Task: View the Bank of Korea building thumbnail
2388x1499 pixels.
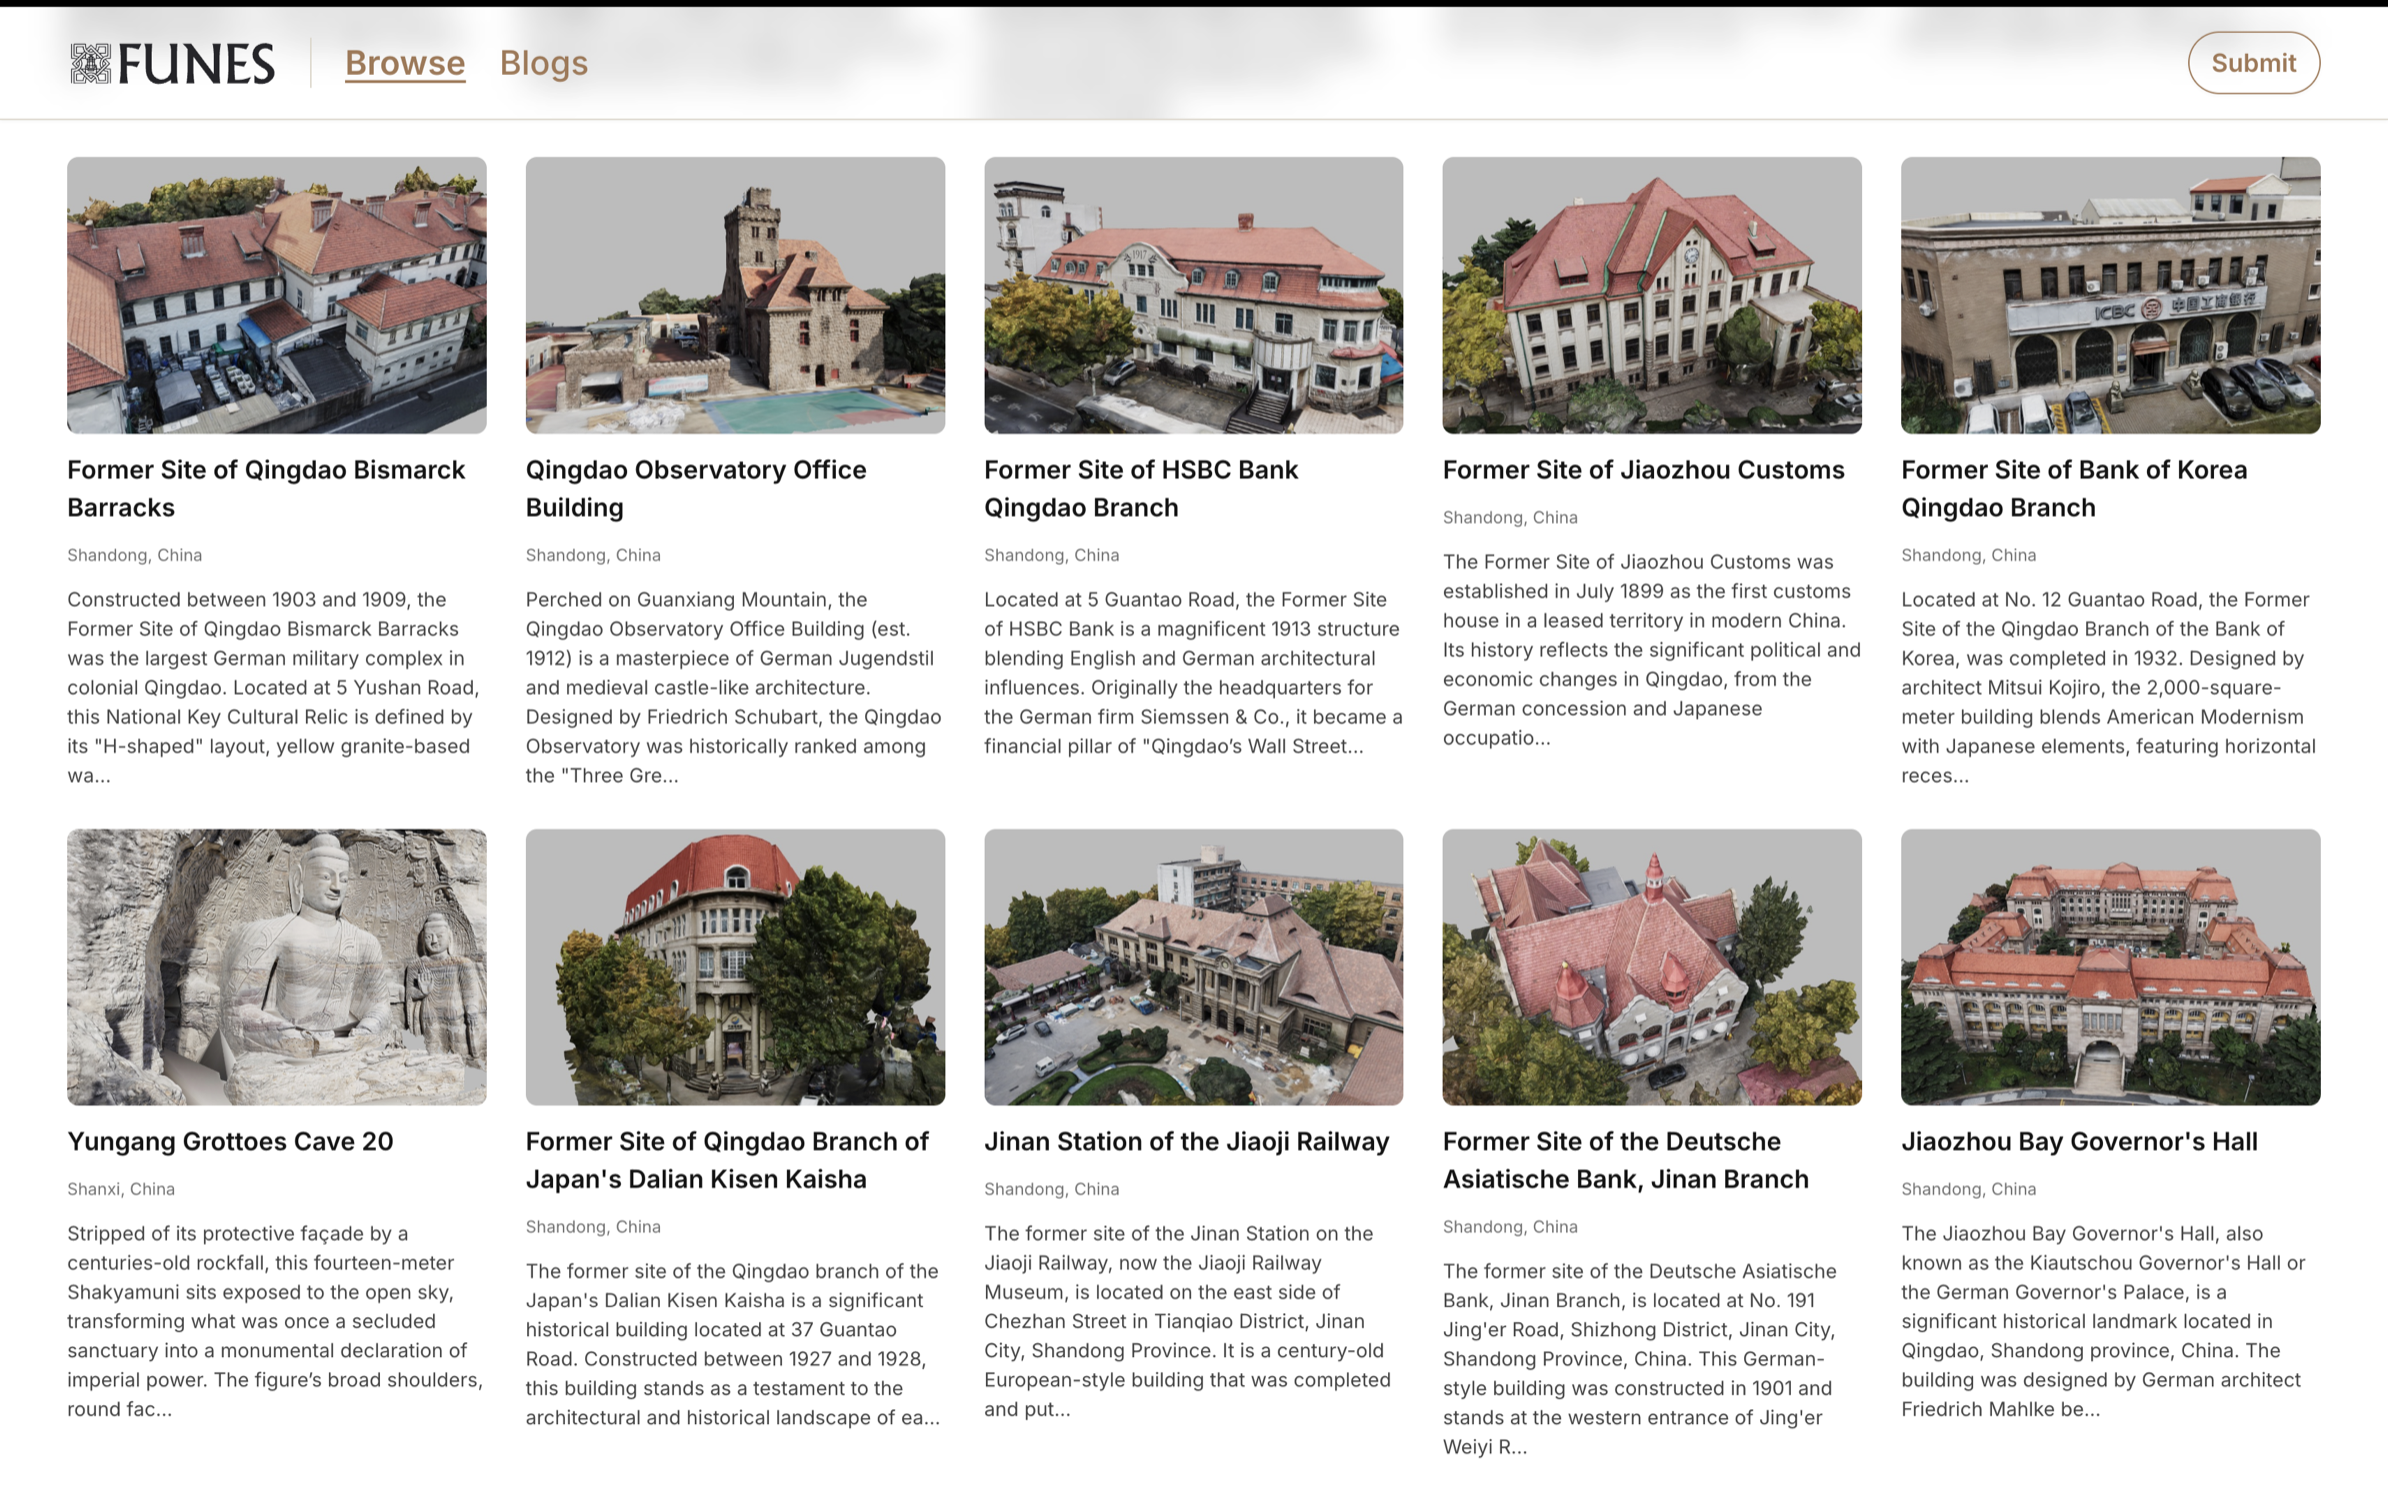Action: pos(2109,295)
